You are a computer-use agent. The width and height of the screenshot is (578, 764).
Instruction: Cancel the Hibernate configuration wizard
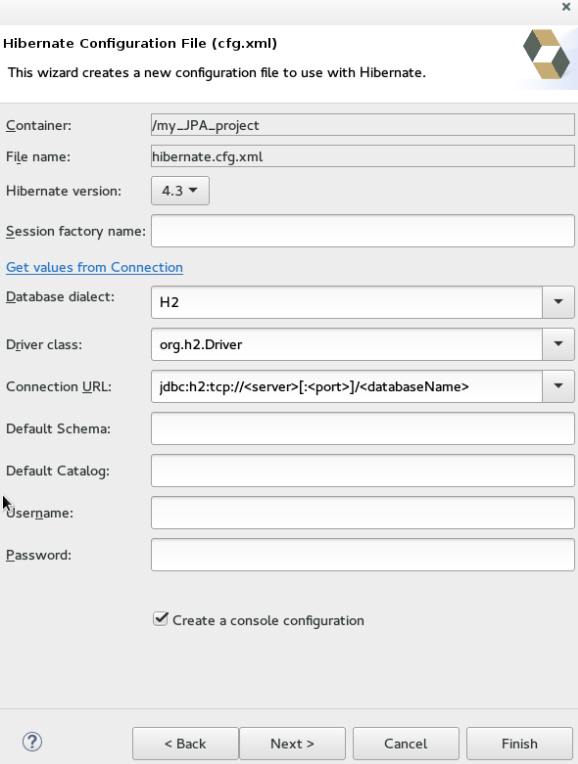click(406, 744)
